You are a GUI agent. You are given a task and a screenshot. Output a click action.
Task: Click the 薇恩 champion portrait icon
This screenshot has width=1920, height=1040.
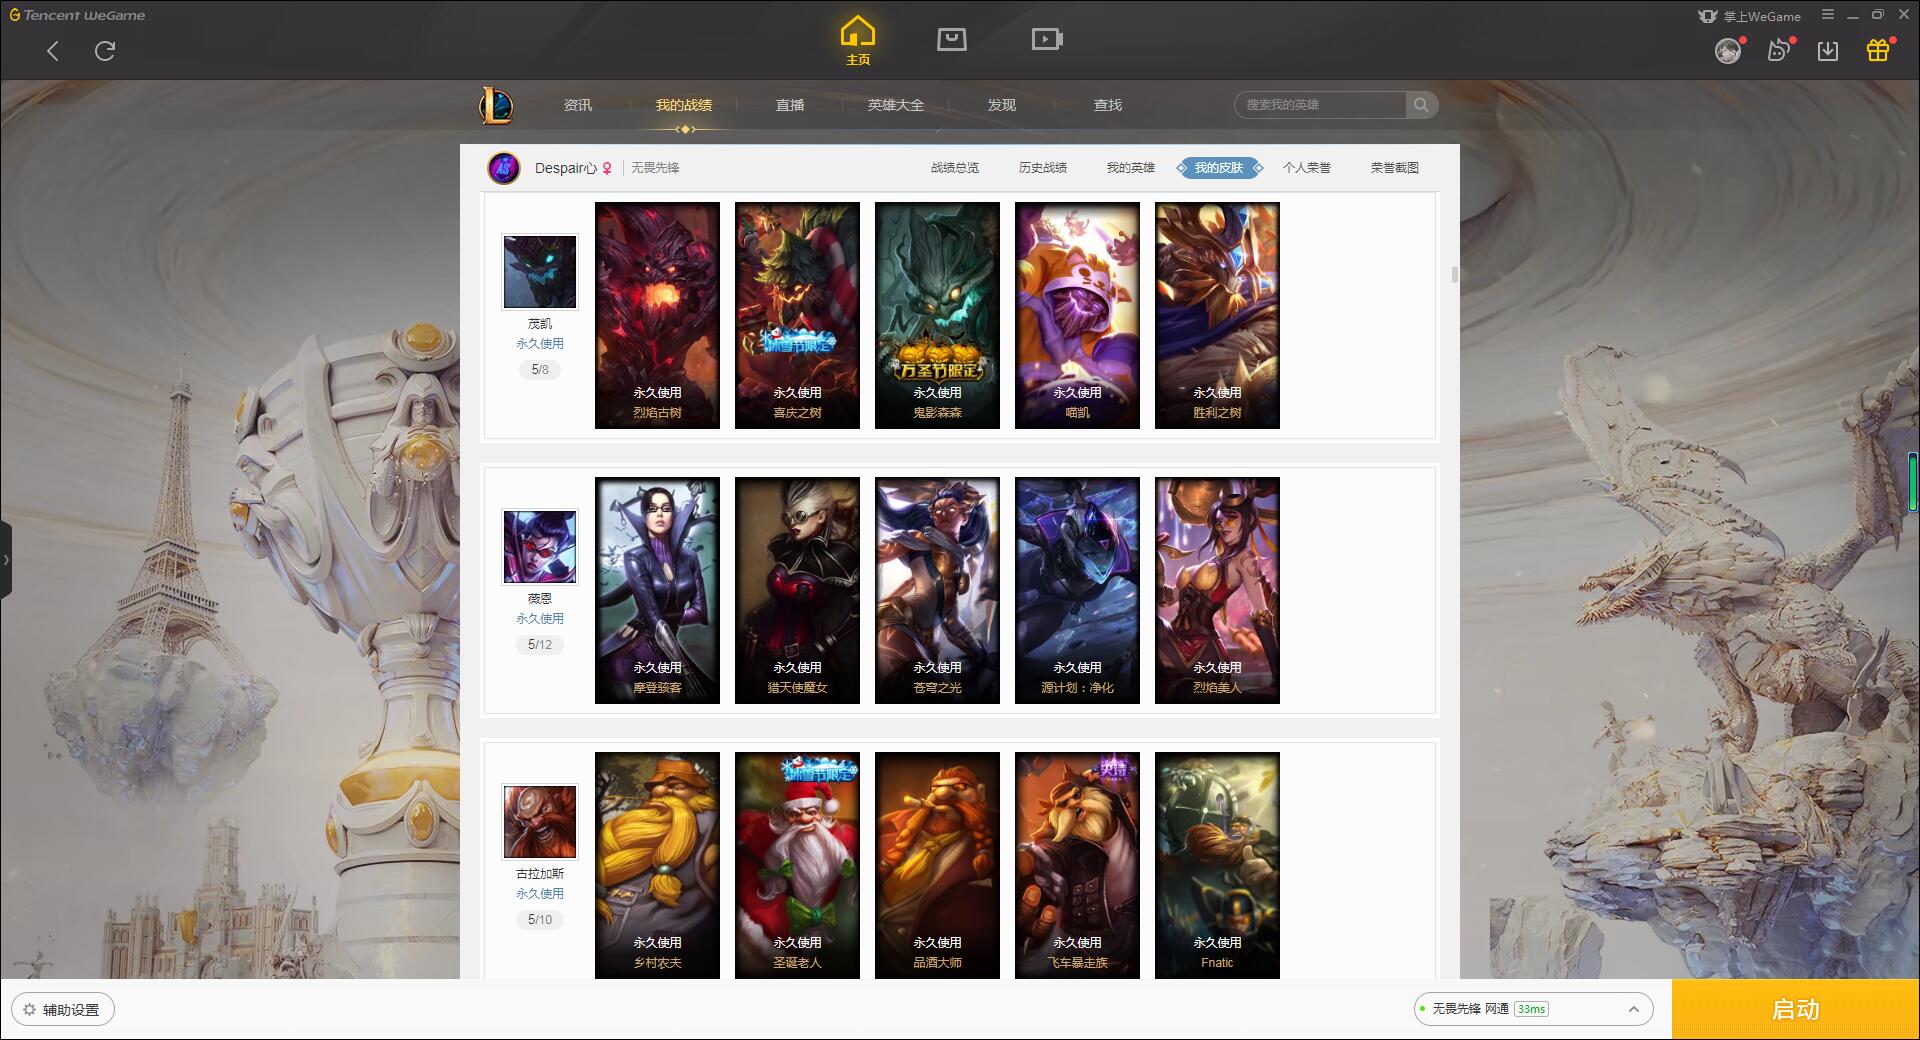540,547
